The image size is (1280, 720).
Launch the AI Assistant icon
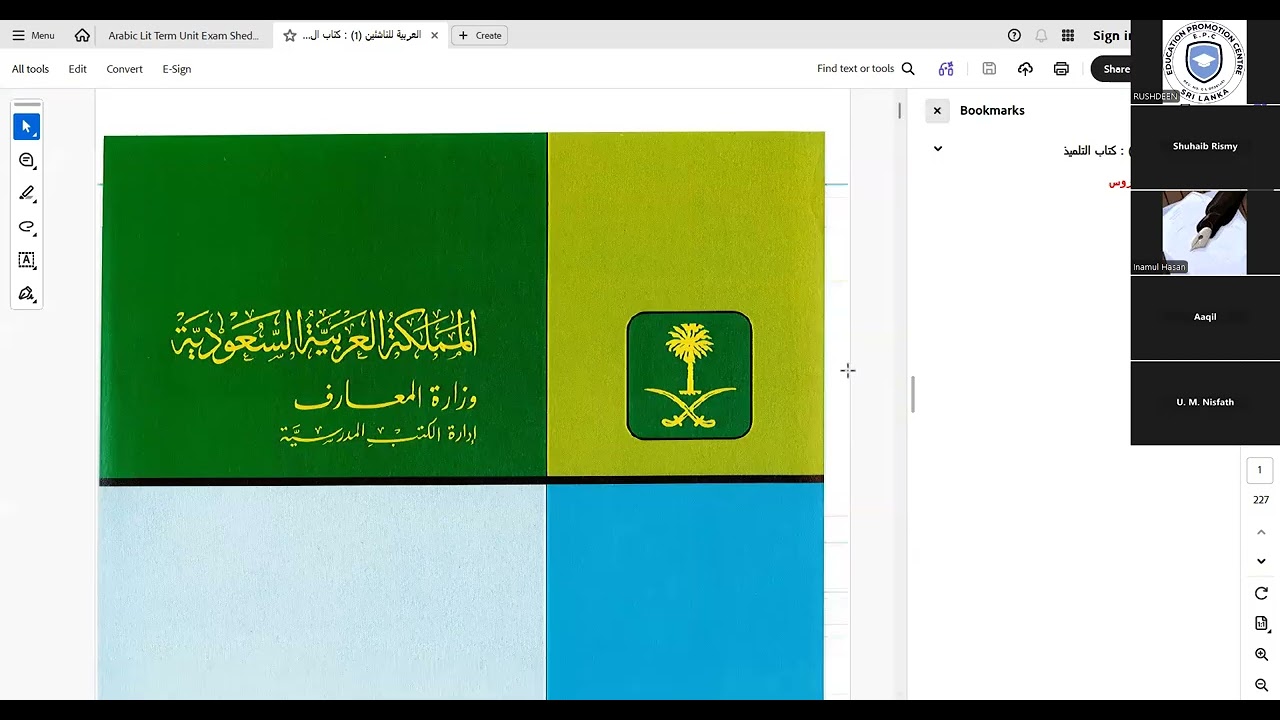946,69
